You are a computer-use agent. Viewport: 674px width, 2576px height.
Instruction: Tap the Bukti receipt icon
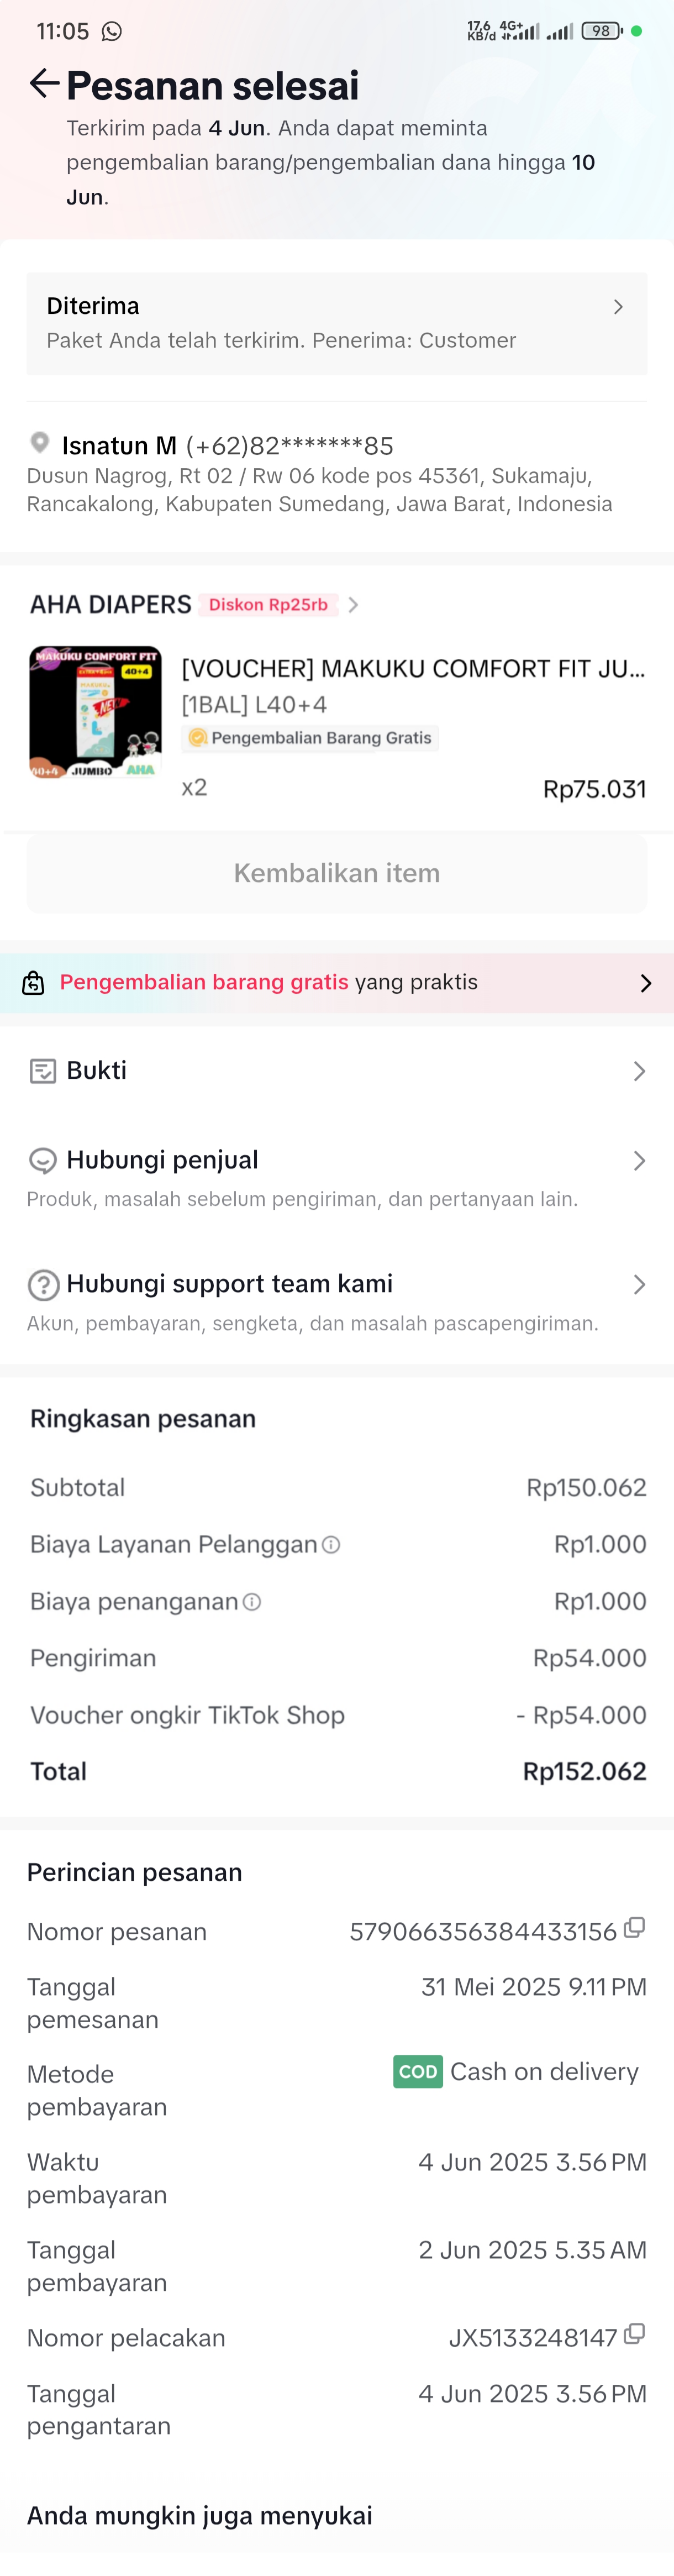pos(42,1071)
